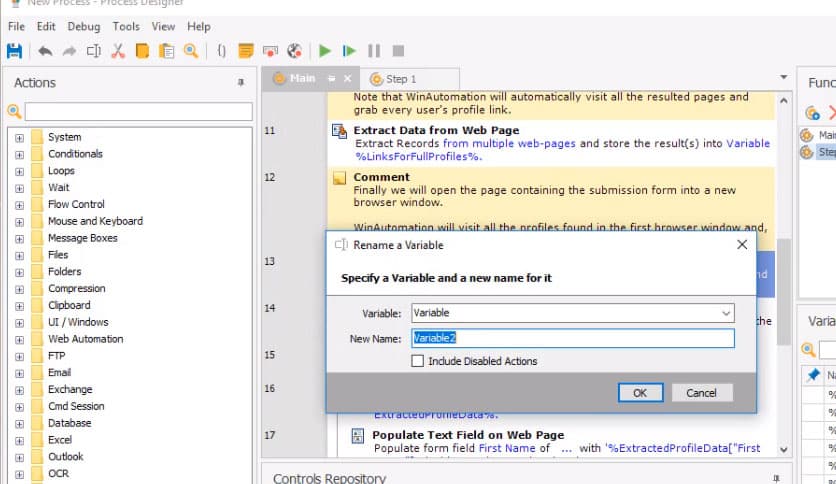
Task: Pin the Actions panel
Action: click(x=241, y=83)
